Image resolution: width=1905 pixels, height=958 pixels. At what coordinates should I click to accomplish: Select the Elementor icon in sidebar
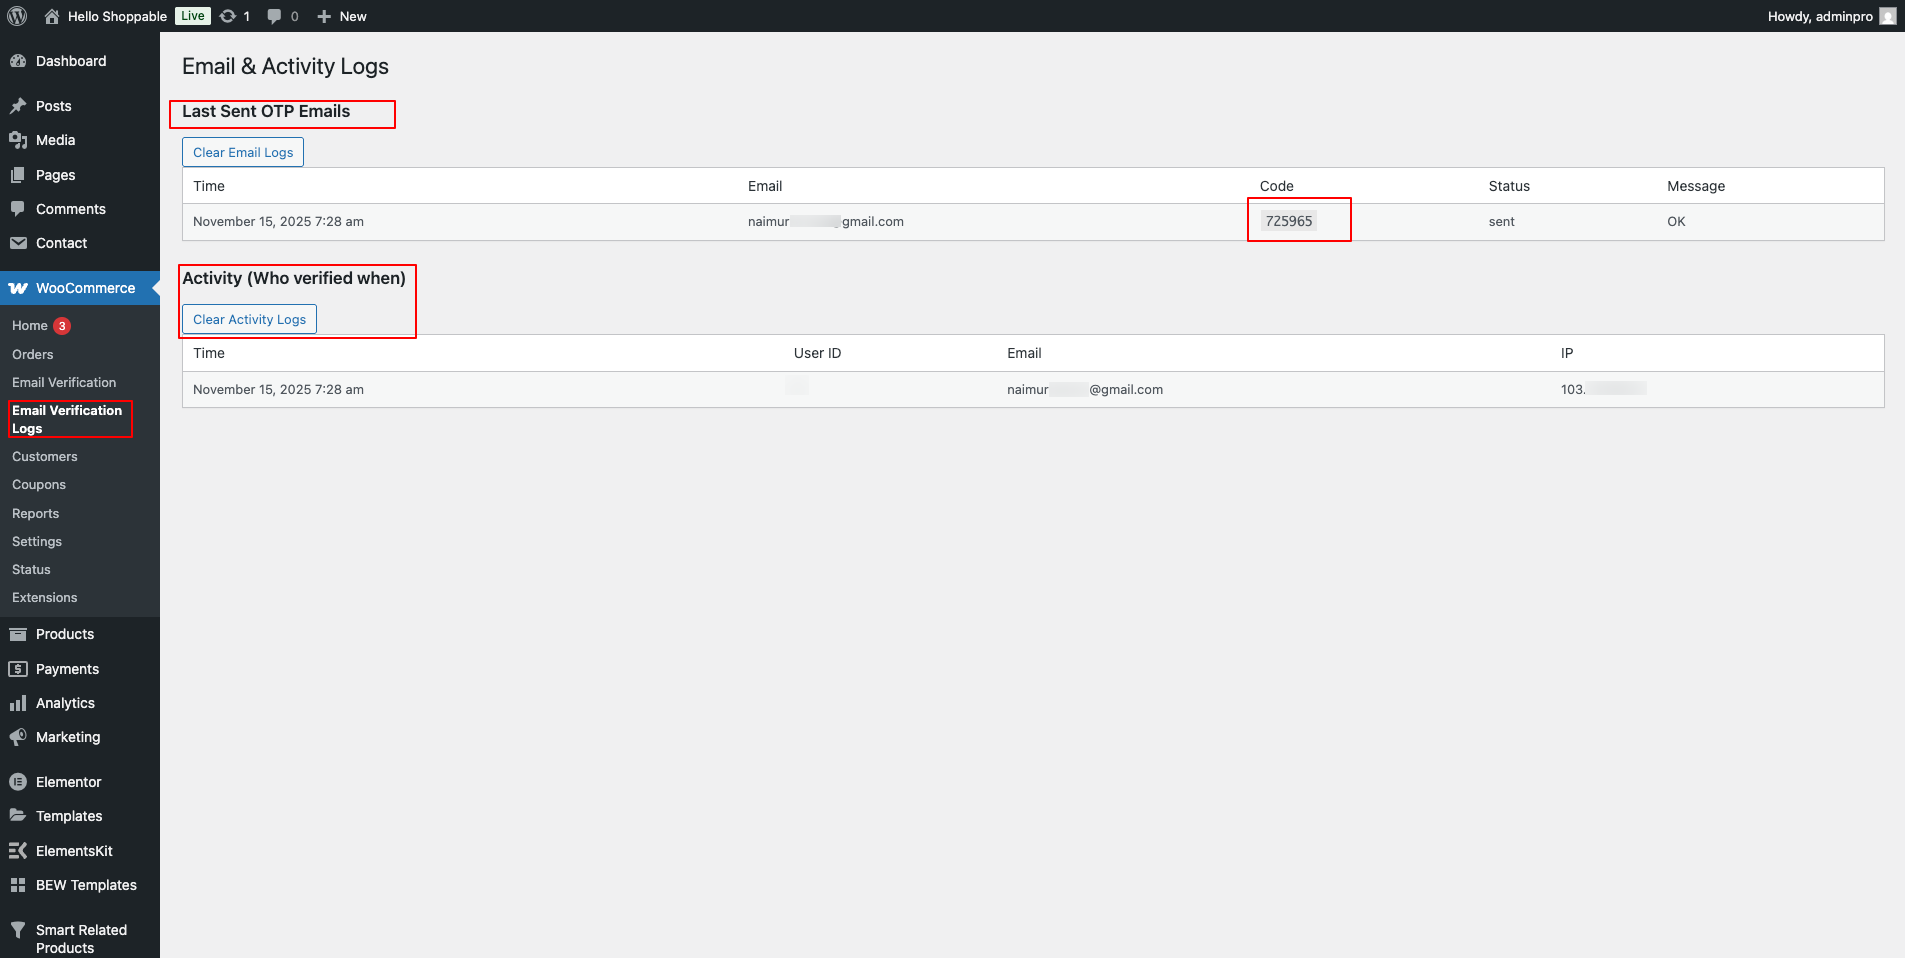(20, 781)
